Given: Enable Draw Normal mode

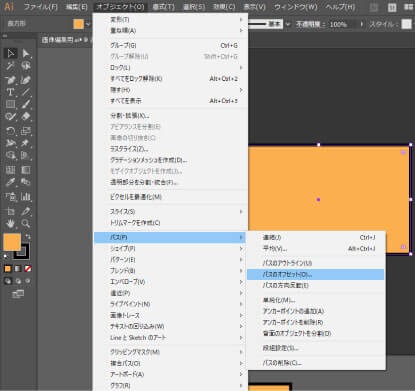Looking at the screenshot, I should [7, 281].
